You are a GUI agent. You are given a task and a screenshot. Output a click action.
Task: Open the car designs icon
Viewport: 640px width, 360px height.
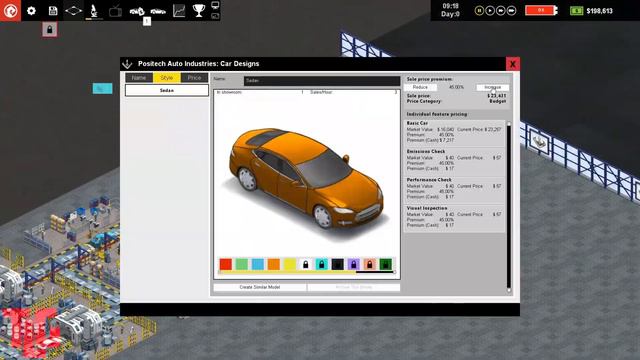coord(158,11)
